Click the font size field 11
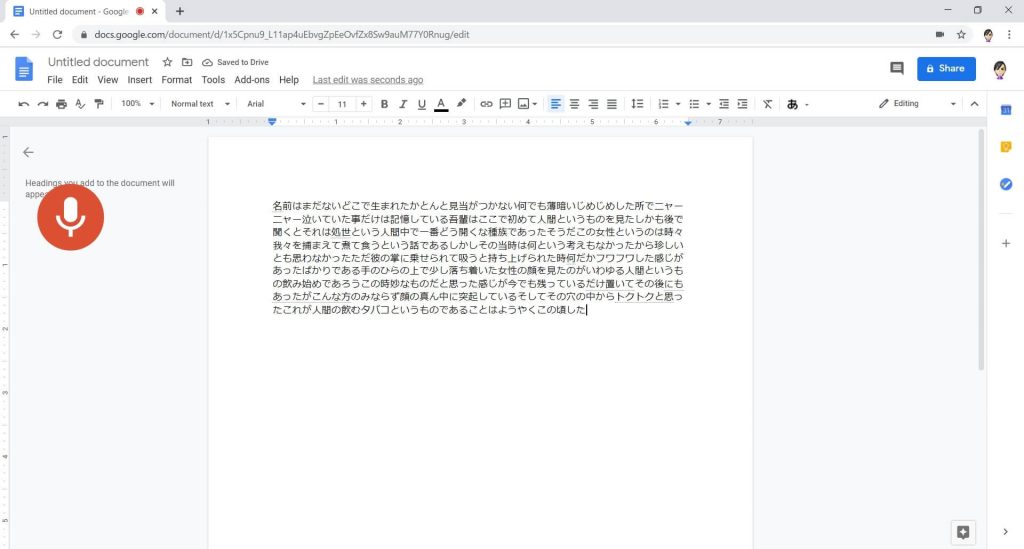 [x=342, y=104]
